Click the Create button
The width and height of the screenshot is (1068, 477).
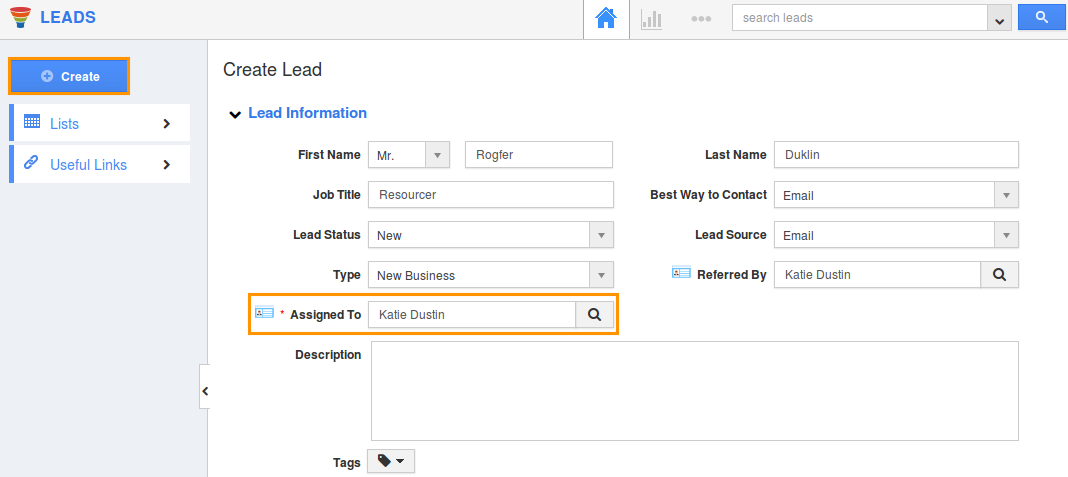point(69,76)
